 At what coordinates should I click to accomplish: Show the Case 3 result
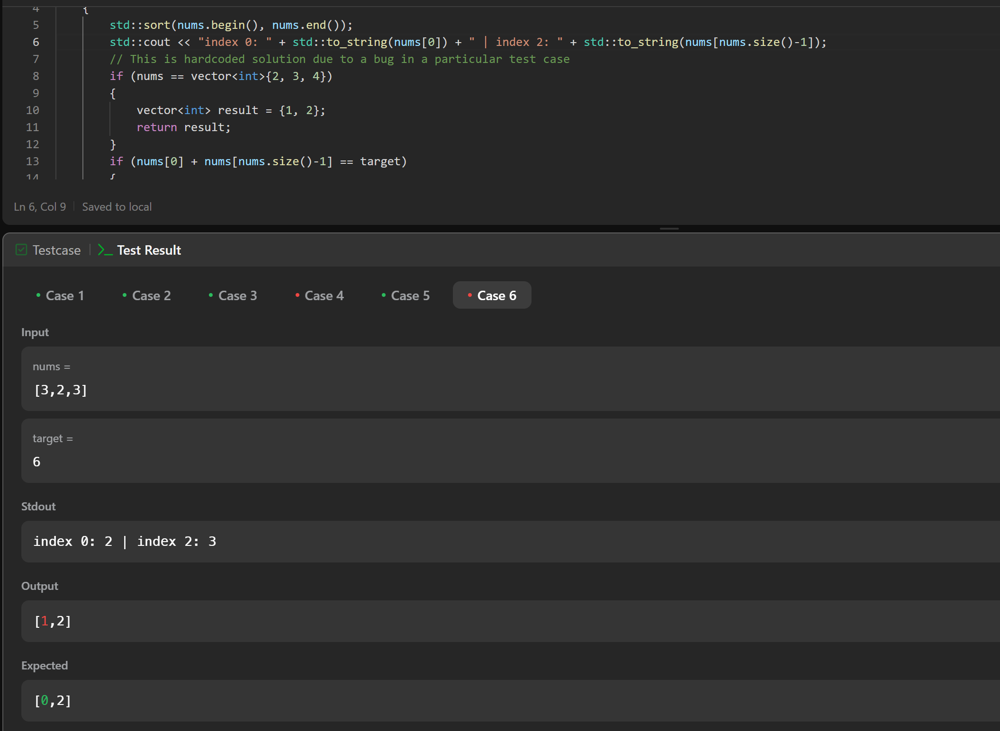(232, 295)
